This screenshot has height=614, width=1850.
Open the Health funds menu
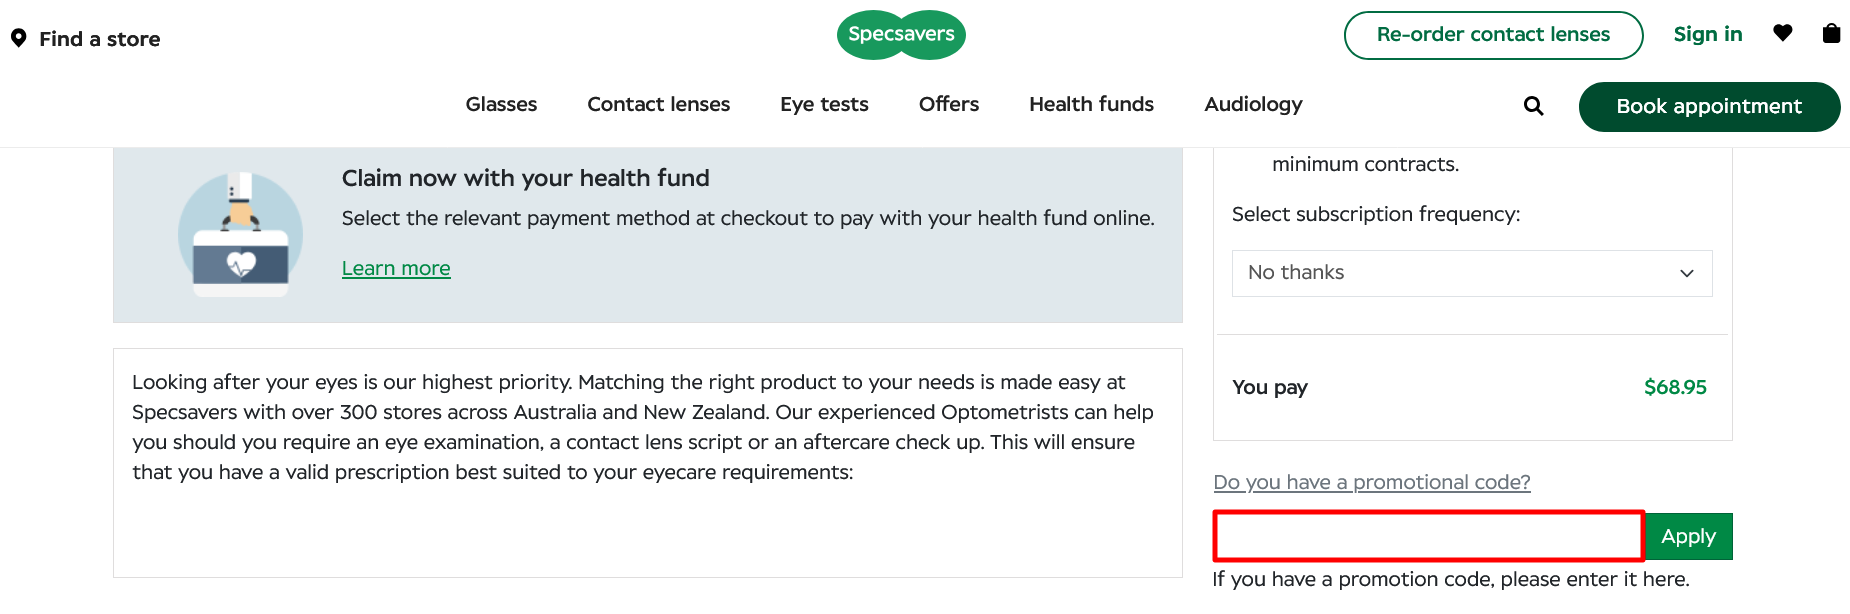[1091, 104]
